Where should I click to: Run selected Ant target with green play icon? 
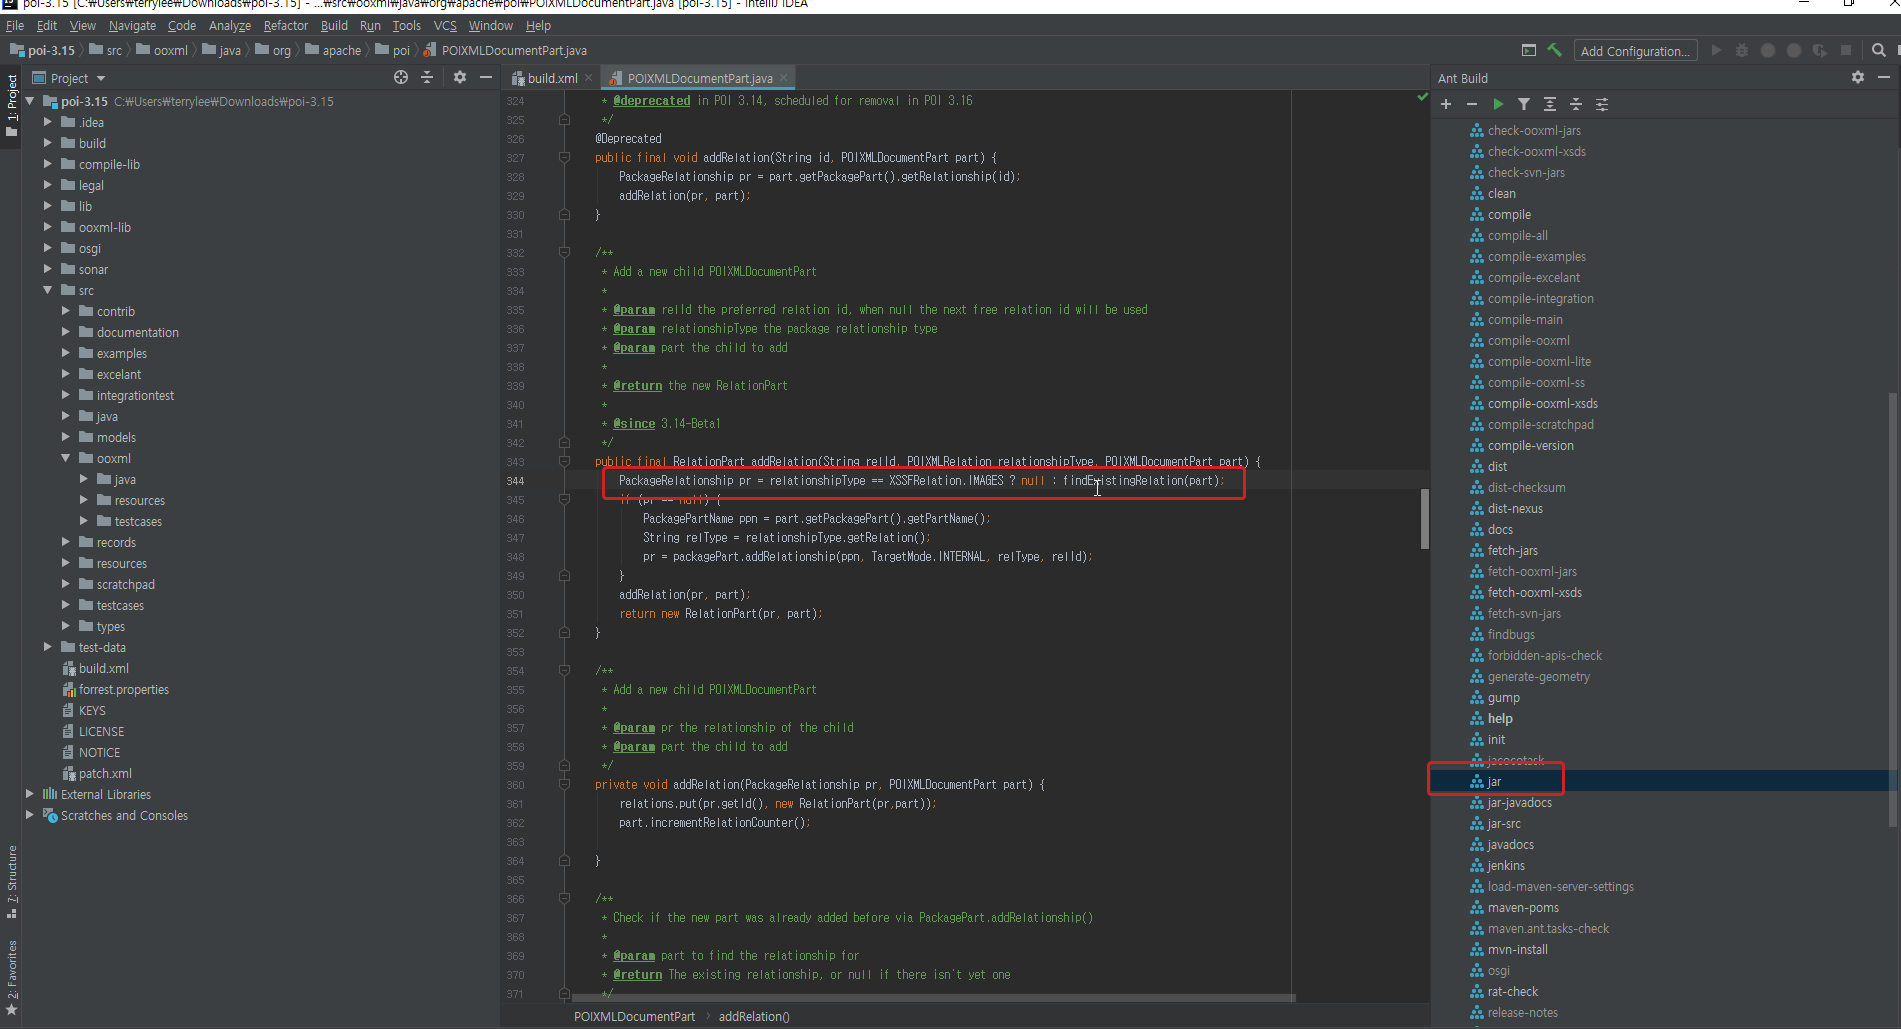pos(1498,104)
